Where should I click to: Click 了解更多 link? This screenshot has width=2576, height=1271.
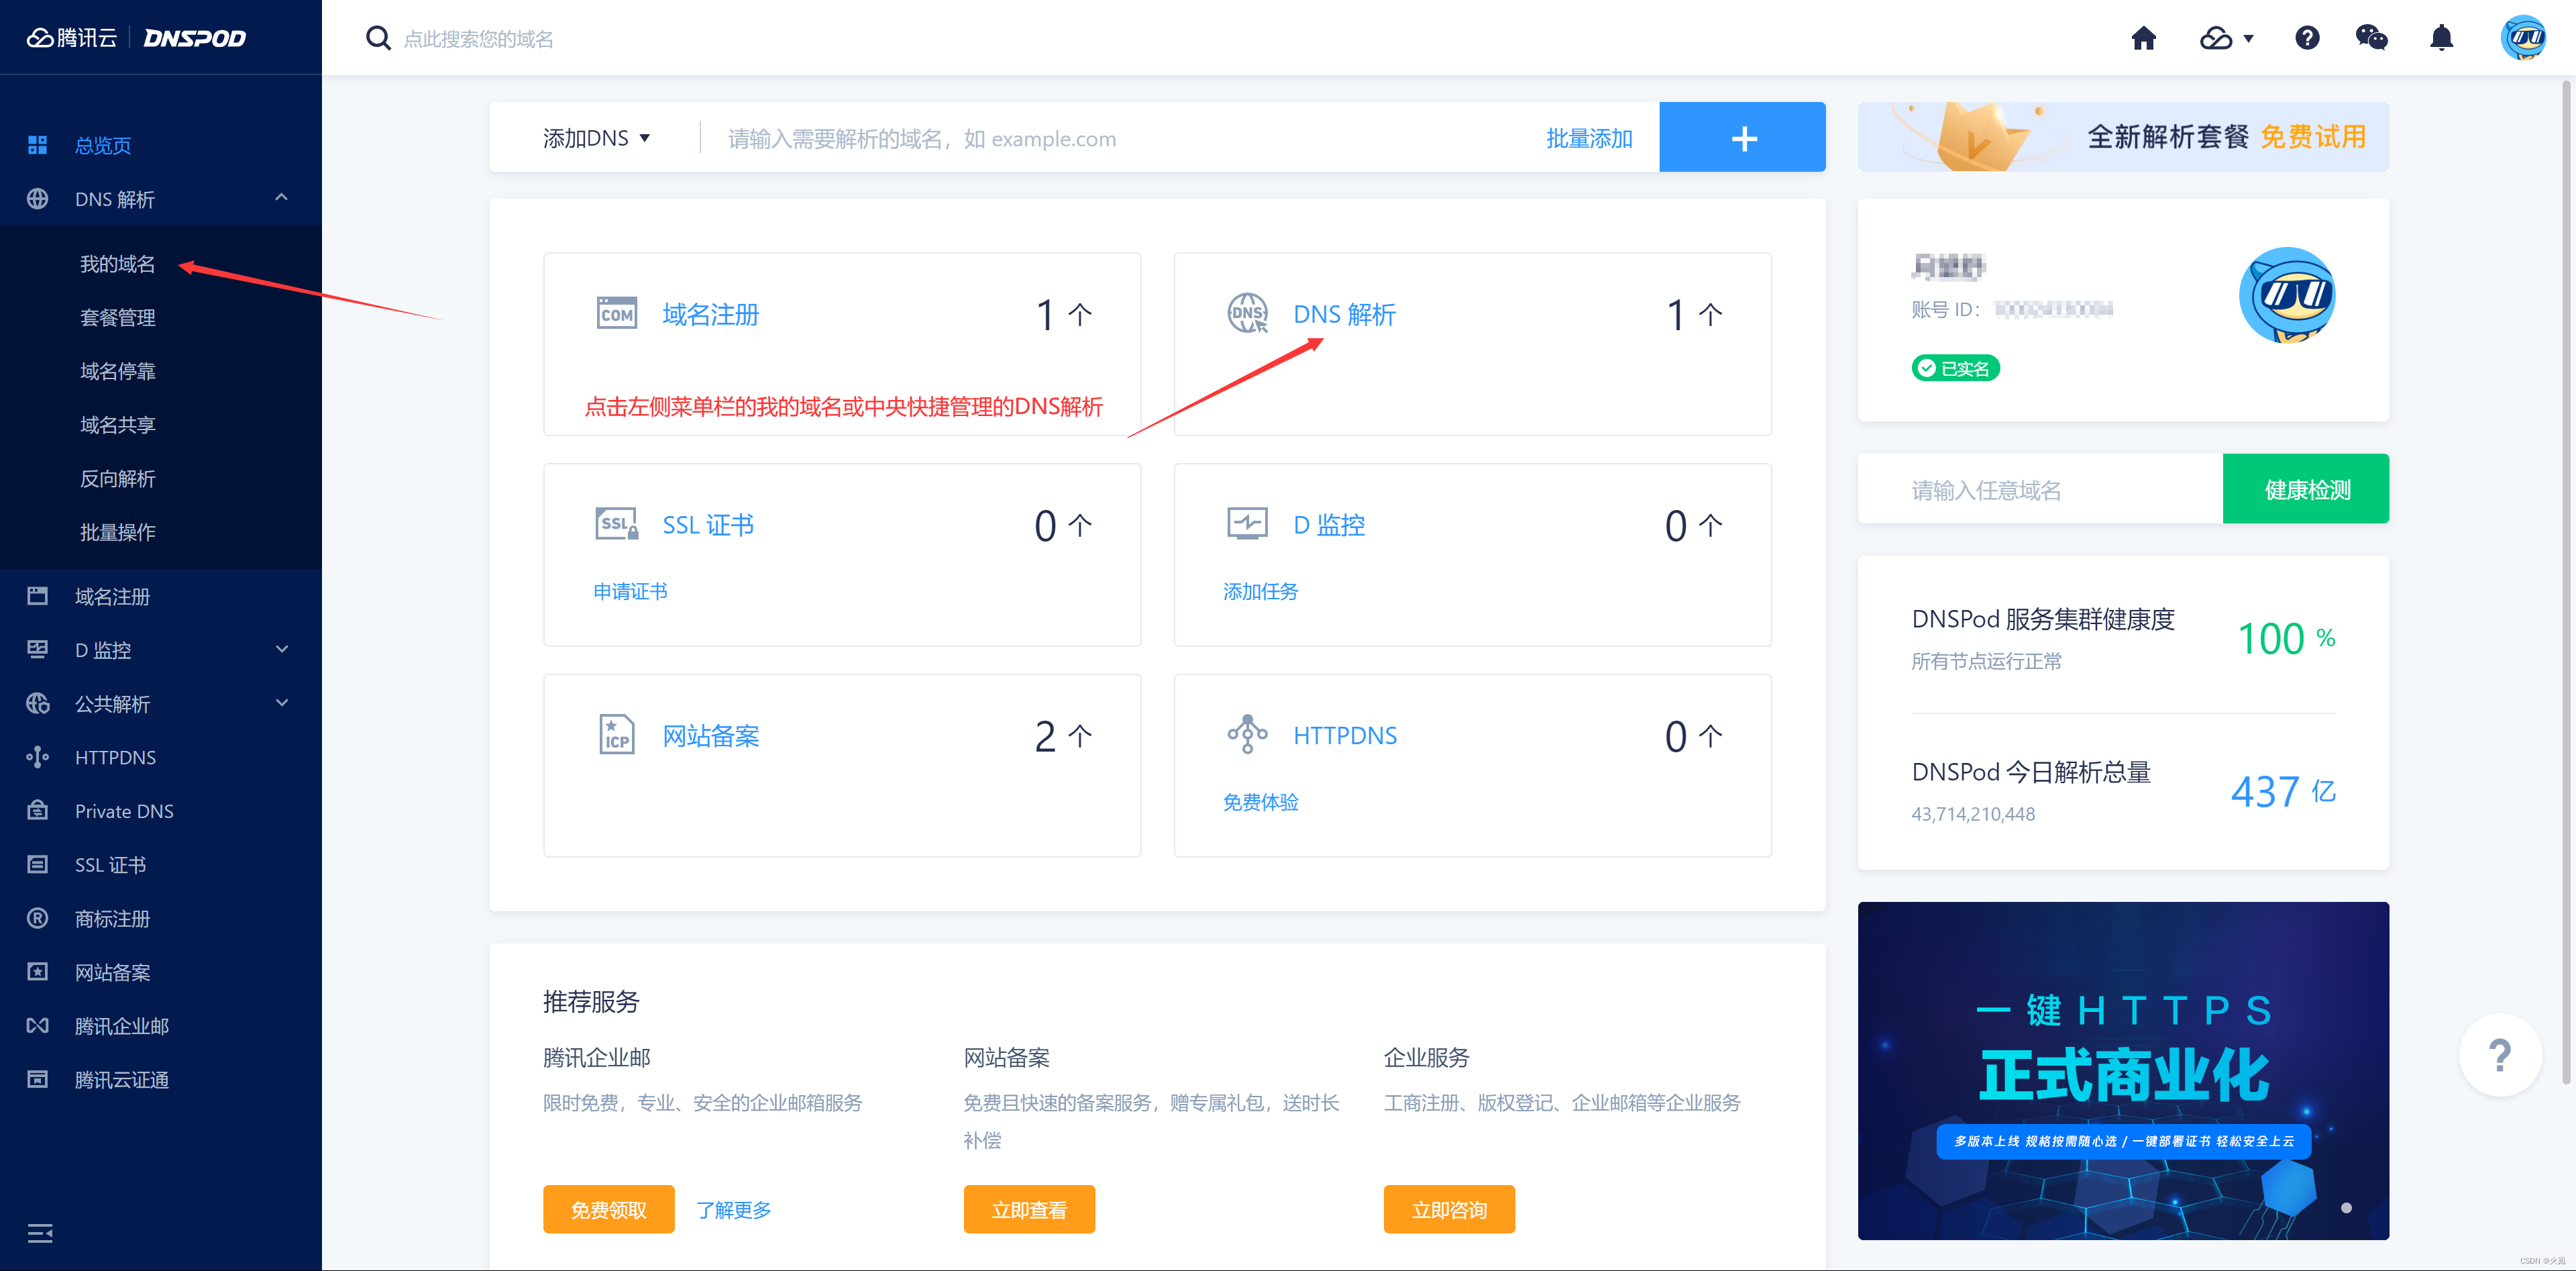733,1210
